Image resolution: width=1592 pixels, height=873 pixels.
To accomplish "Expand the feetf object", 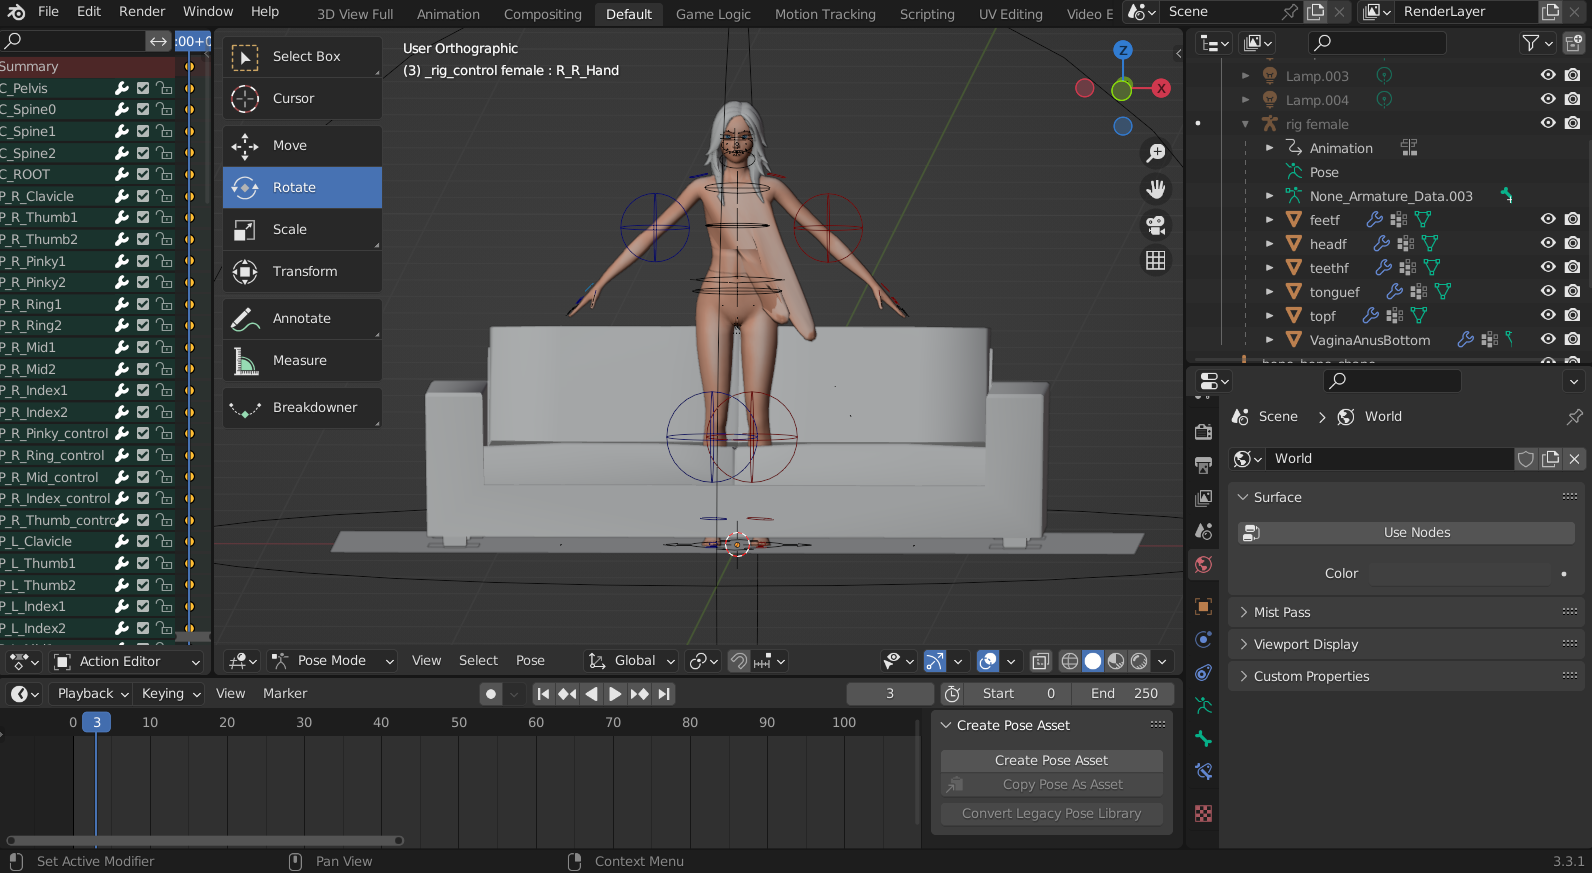I will click(1269, 220).
